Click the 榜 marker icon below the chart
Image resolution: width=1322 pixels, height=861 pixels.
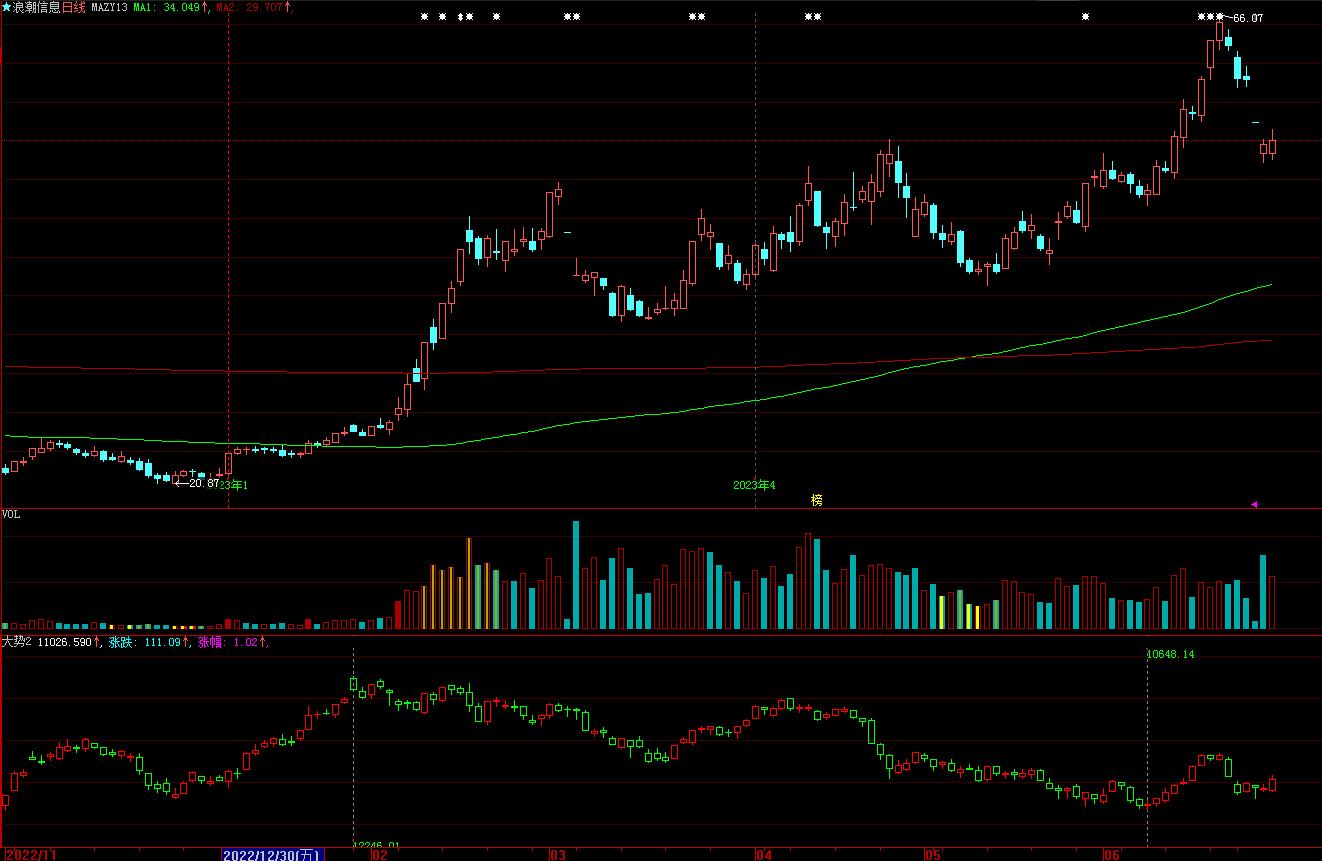coord(817,499)
